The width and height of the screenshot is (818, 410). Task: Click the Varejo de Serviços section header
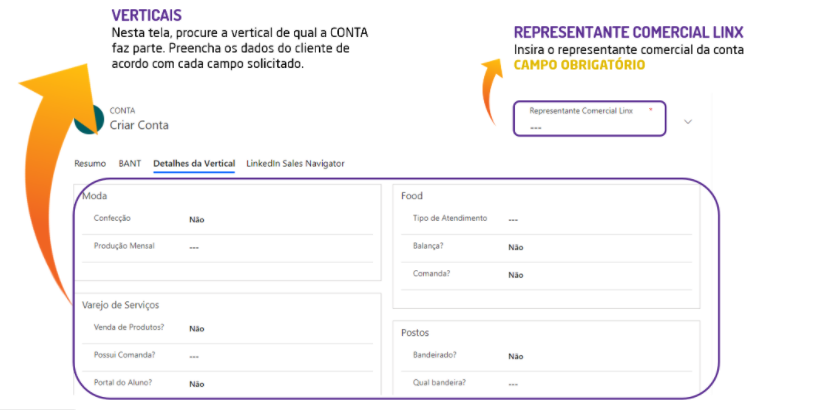(120, 305)
